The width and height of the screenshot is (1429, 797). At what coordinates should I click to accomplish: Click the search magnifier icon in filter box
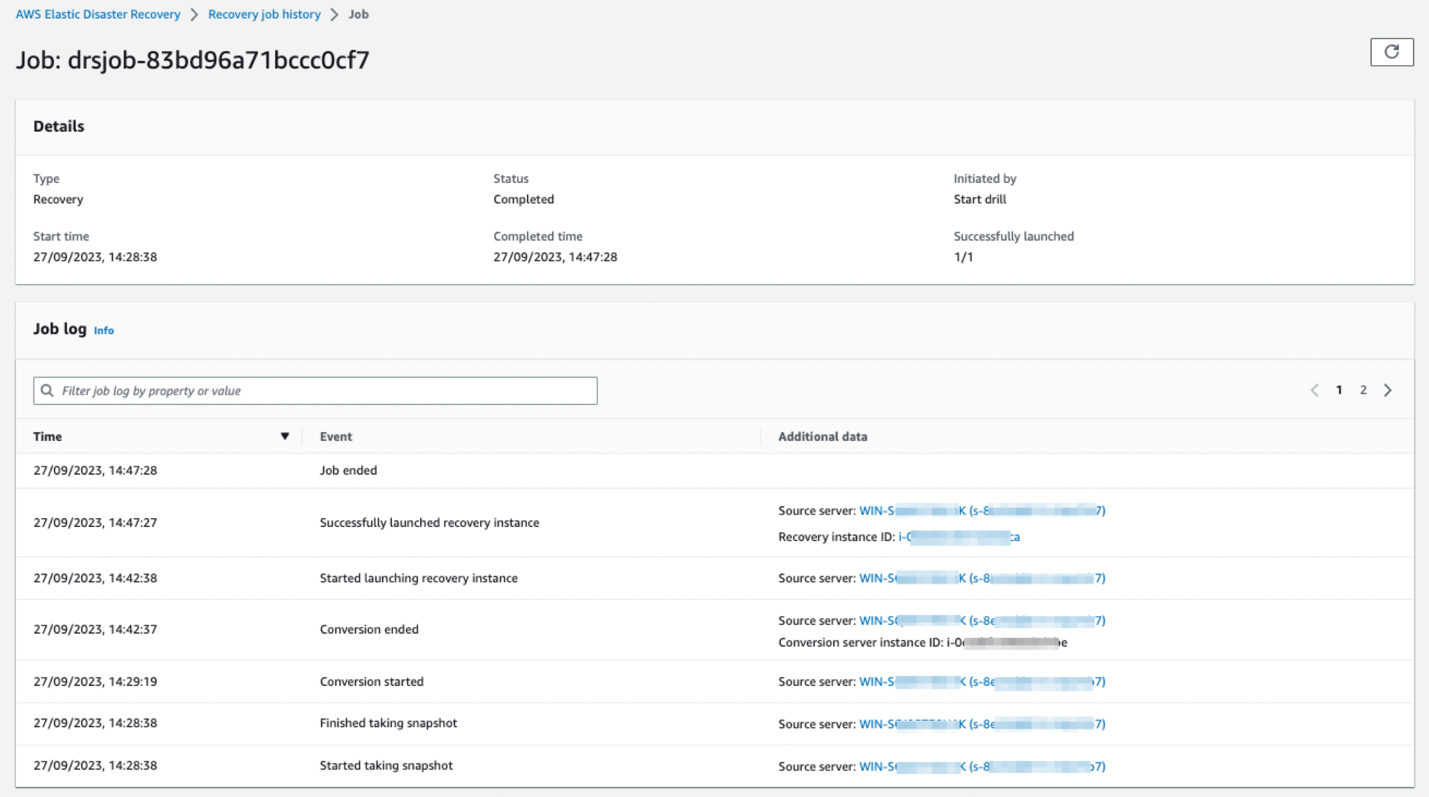click(47, 391)
